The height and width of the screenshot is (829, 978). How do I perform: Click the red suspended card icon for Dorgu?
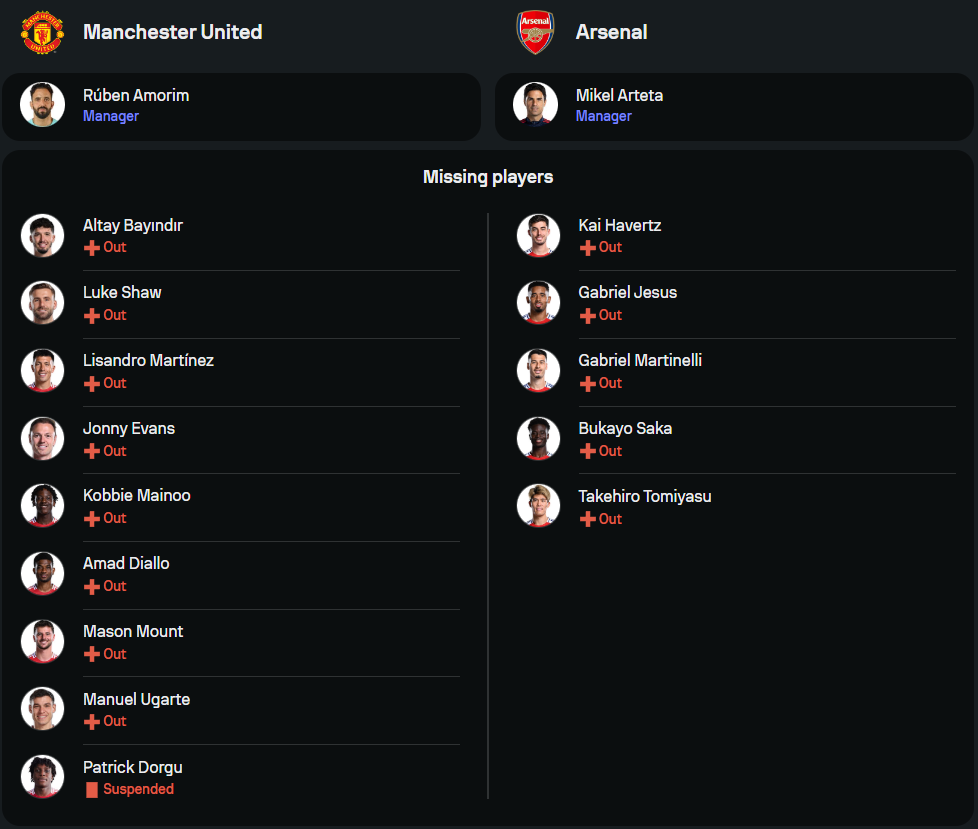point(92,790)
